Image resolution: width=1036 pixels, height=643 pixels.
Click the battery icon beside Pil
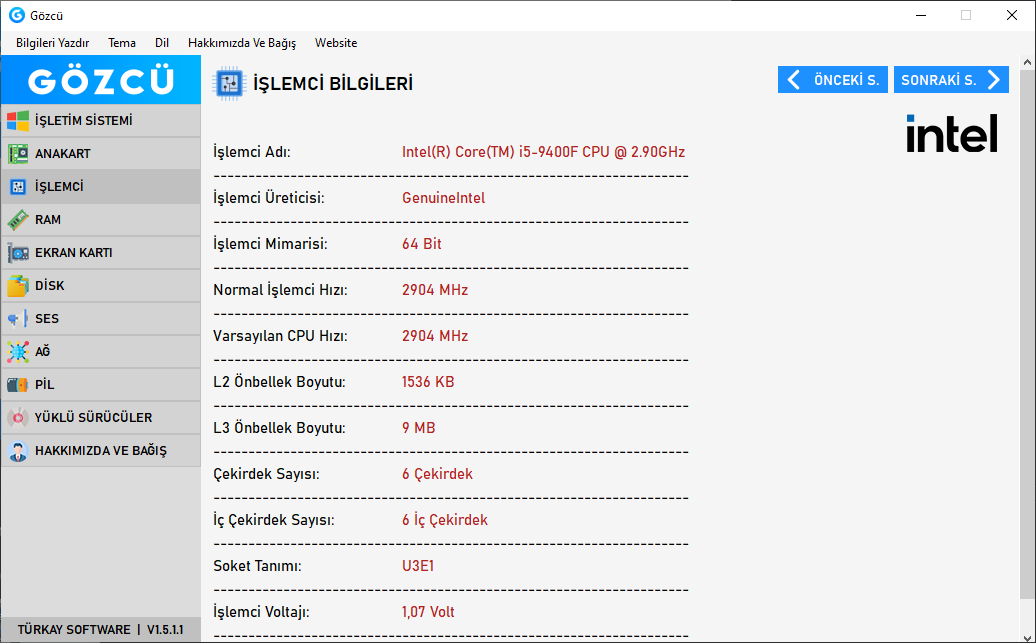click(x=18, y=385)
